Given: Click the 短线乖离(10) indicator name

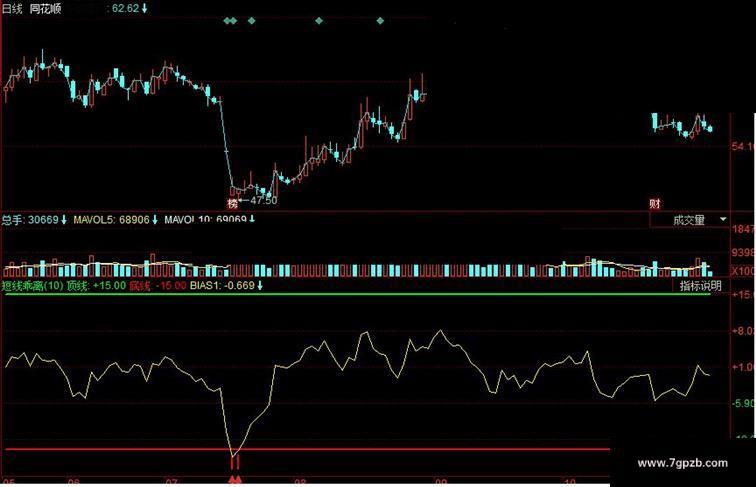Looking at the screenshot, I should click(x=33, y=285).
